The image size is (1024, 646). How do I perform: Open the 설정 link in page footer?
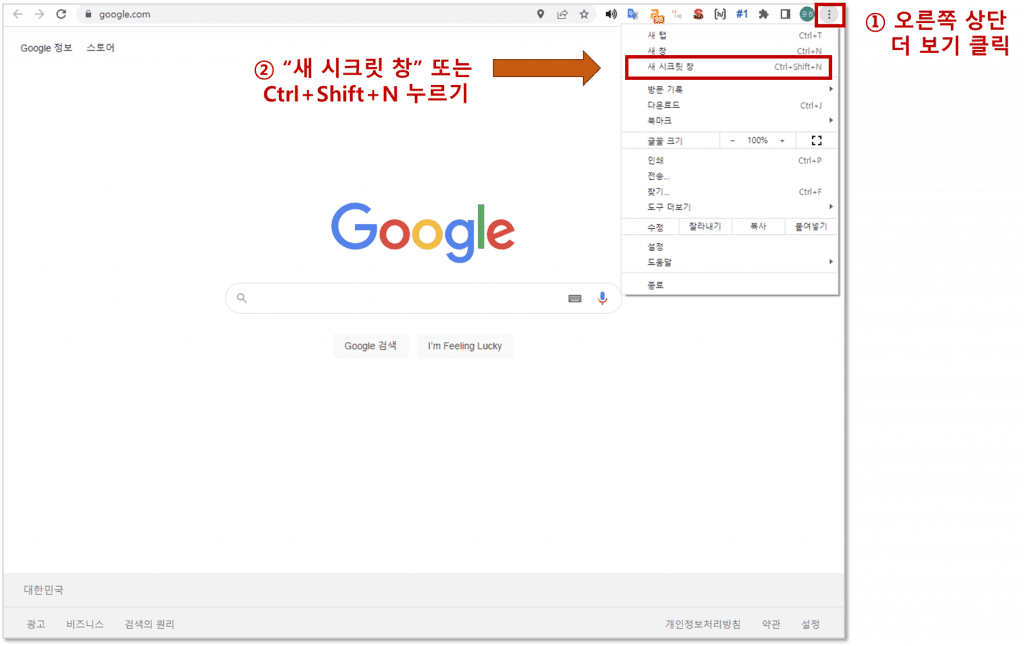click(x=810, y=624)
